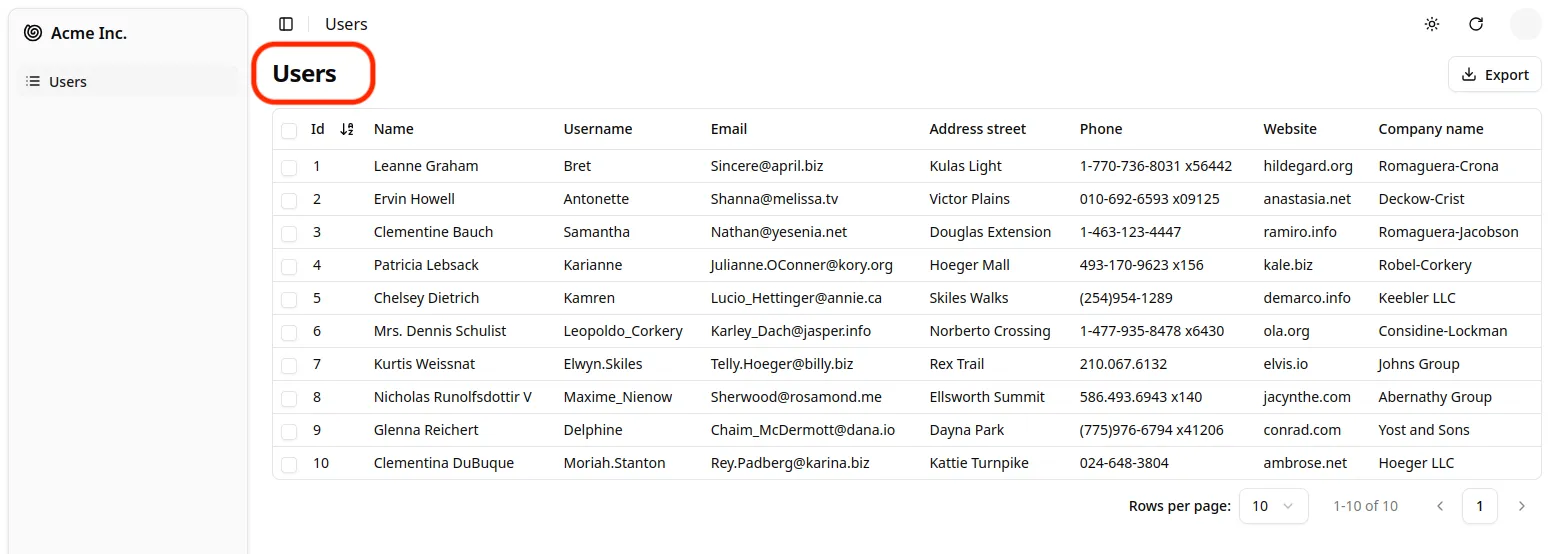Check the select-all rows checkbox
The width and height of the screenshot is (1558, 554).
click(x=289, y=130)
